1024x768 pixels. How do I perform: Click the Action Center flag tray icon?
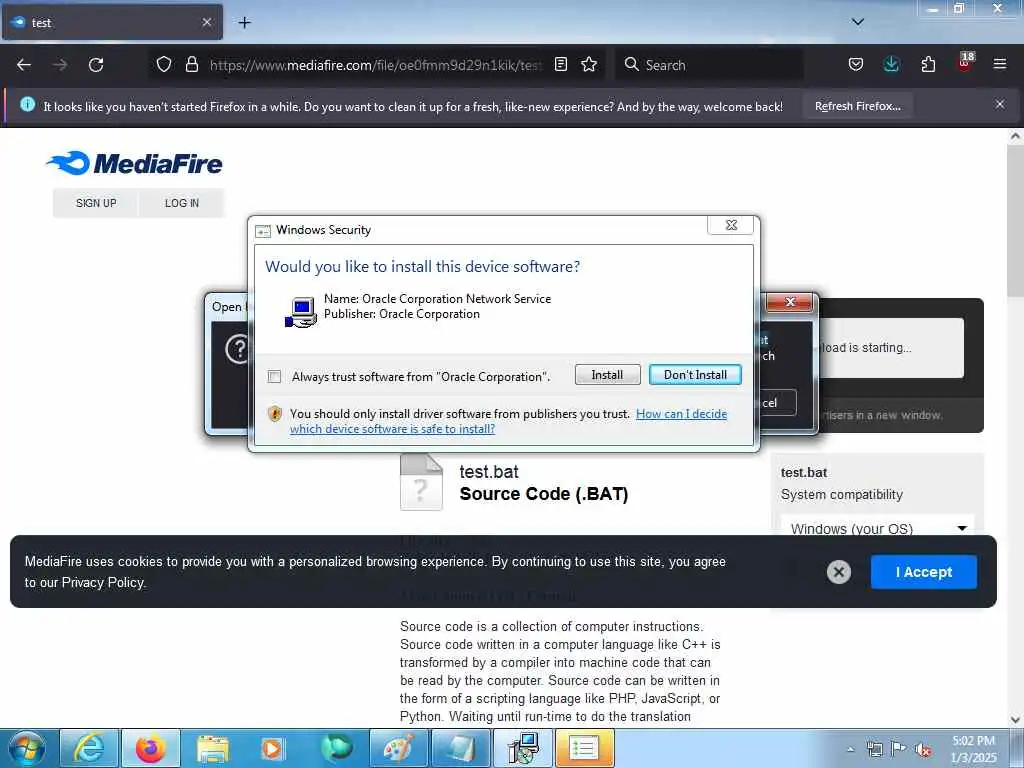tap(899, 749)
